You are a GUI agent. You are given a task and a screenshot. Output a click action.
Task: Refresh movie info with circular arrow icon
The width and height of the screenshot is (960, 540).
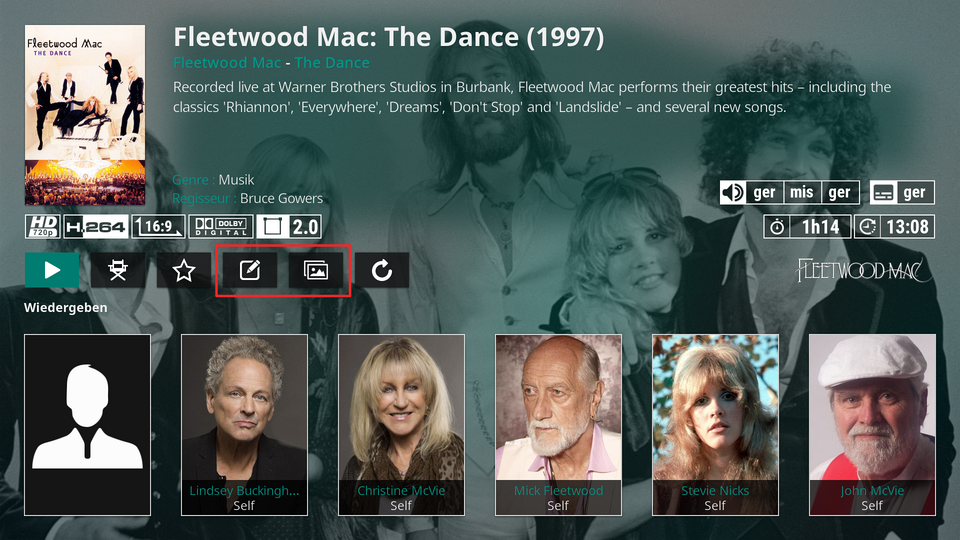[382, 270]
